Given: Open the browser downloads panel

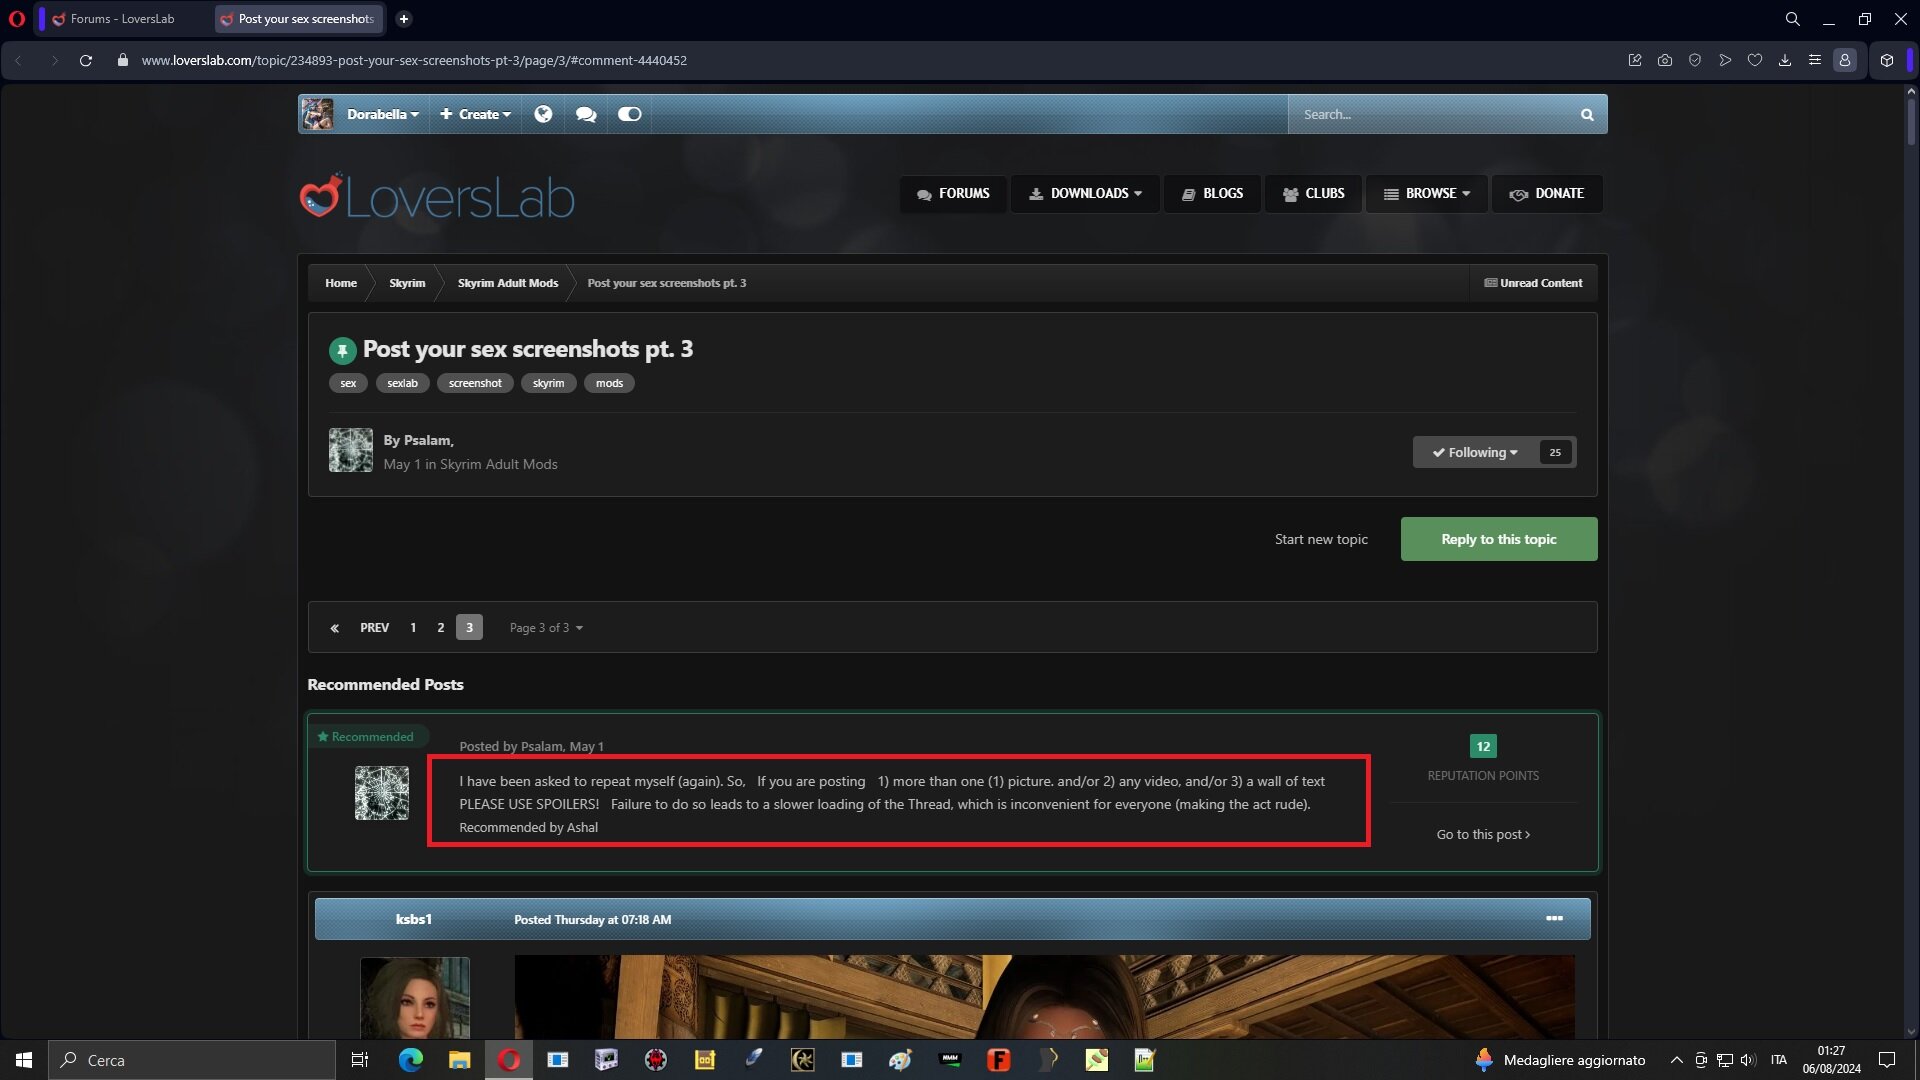Looking at the screenshot, I should (1785, 61).
